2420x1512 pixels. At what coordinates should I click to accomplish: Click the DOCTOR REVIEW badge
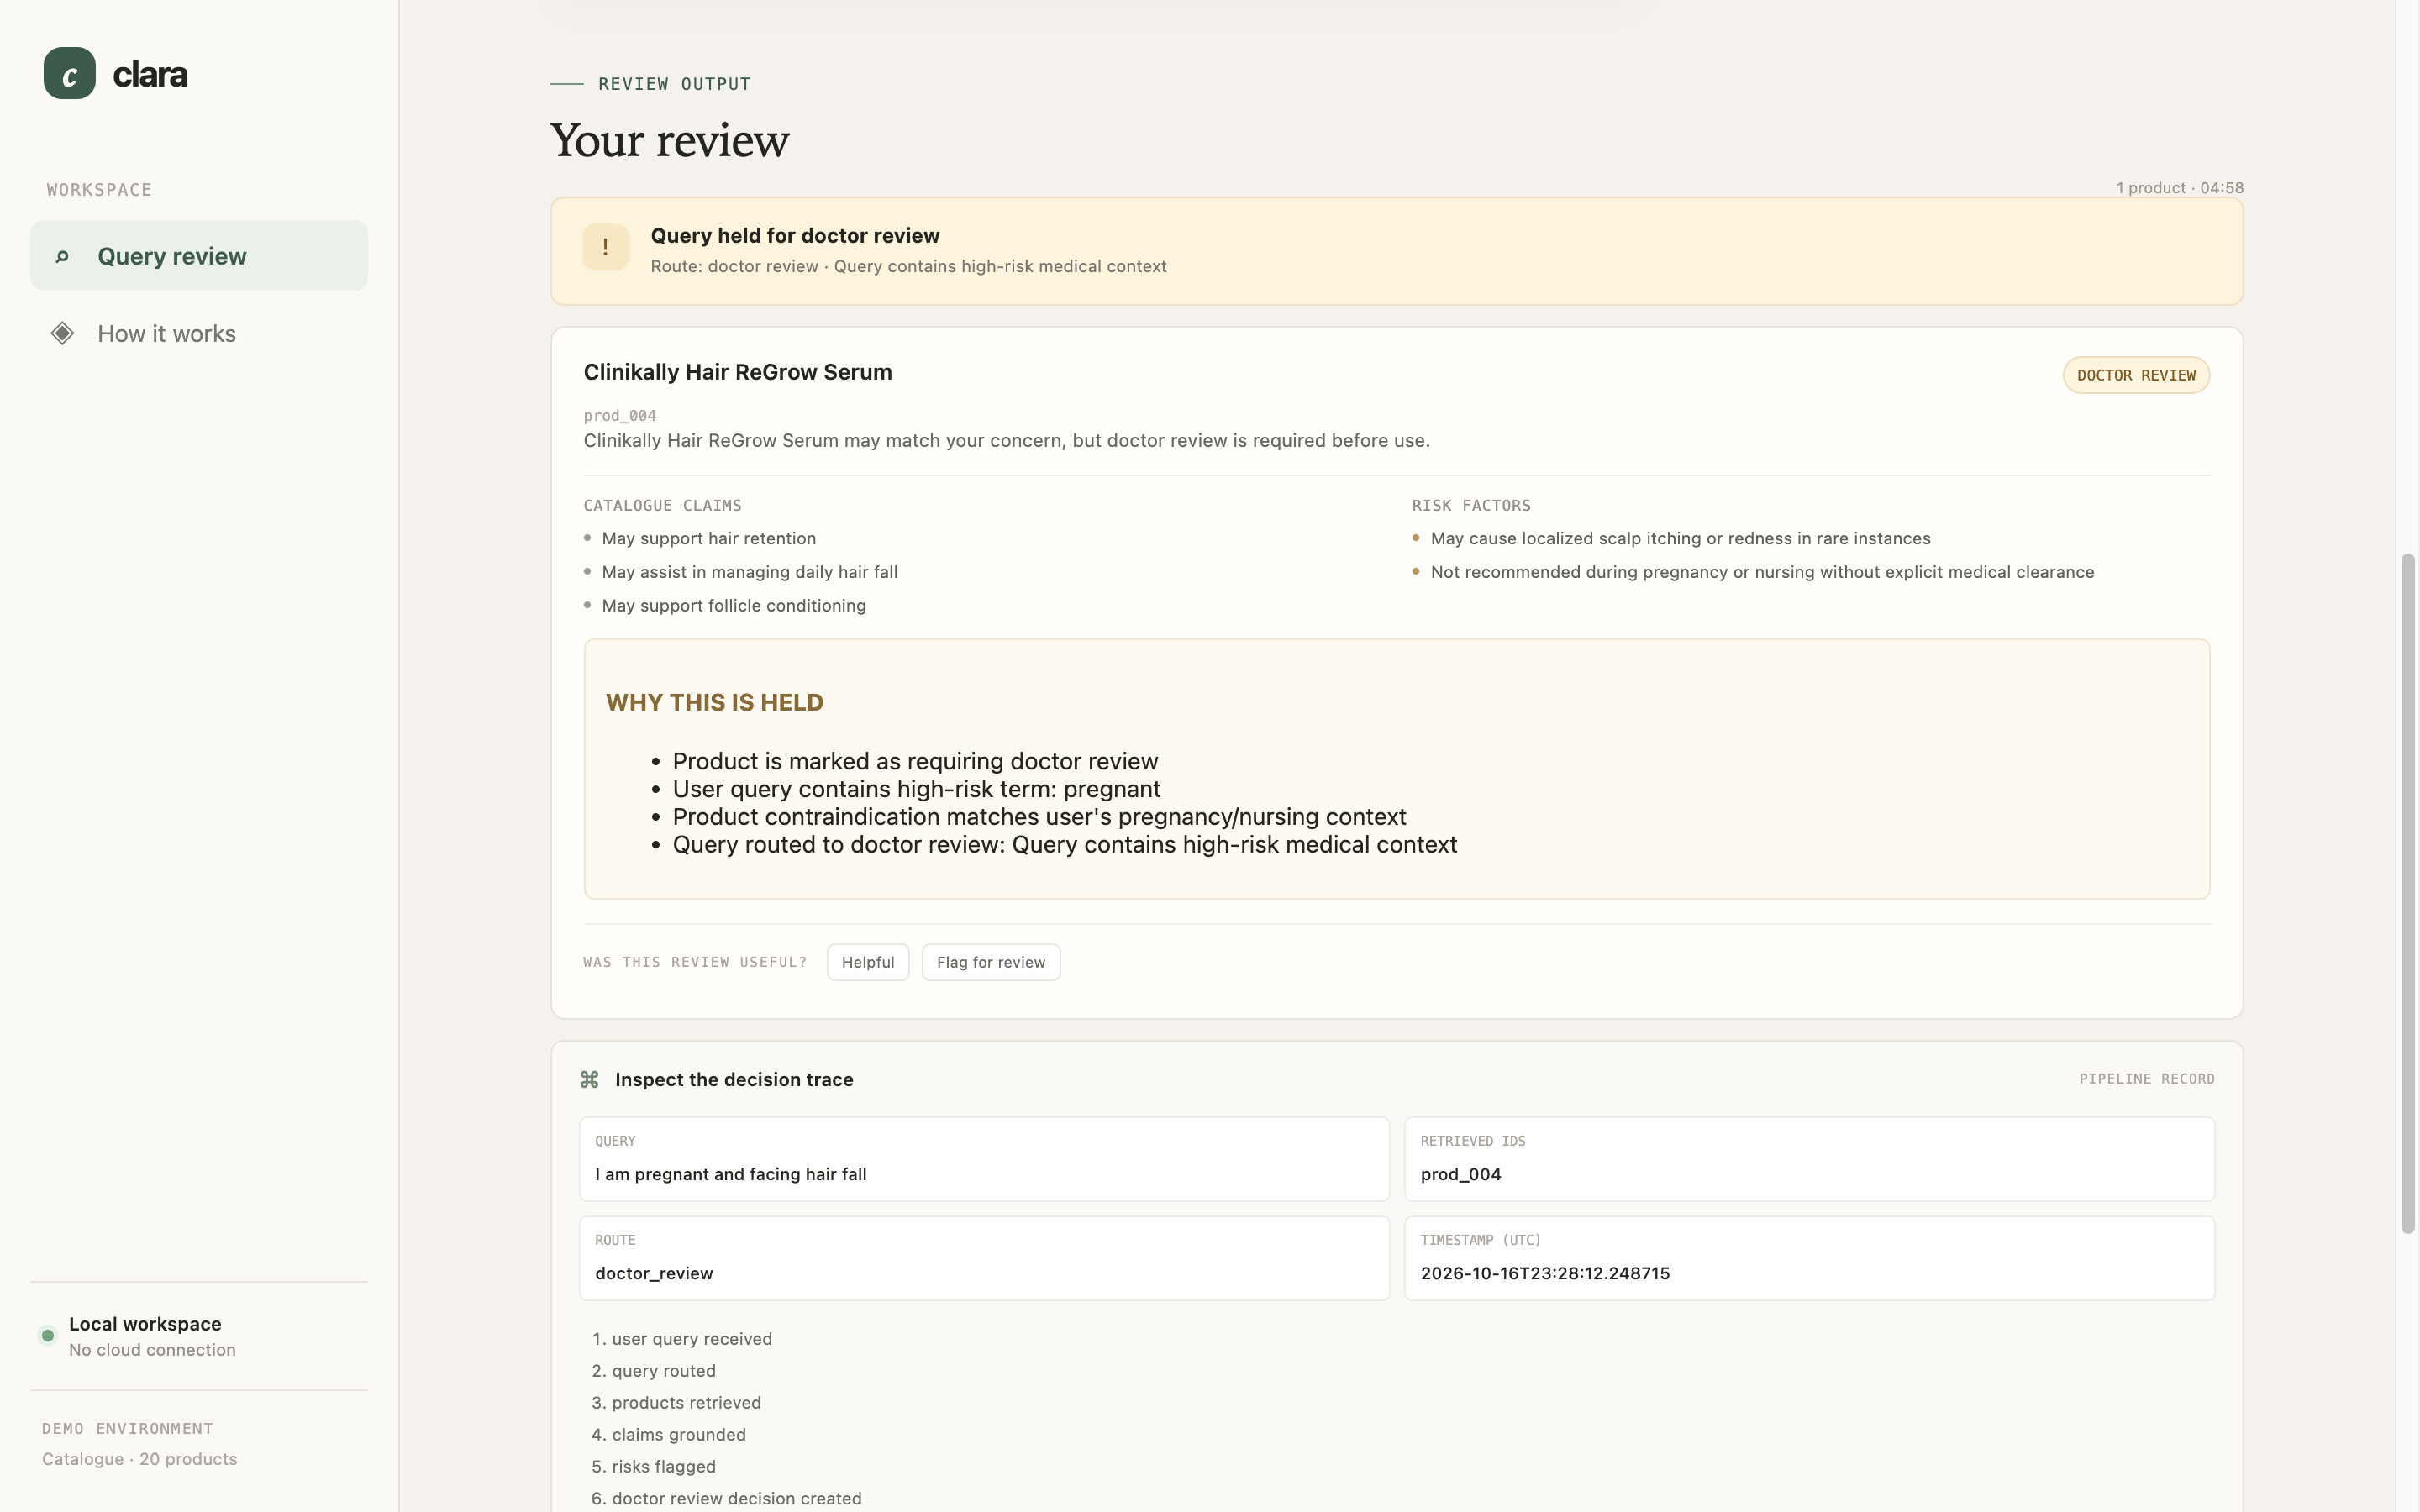point(2136,375)
